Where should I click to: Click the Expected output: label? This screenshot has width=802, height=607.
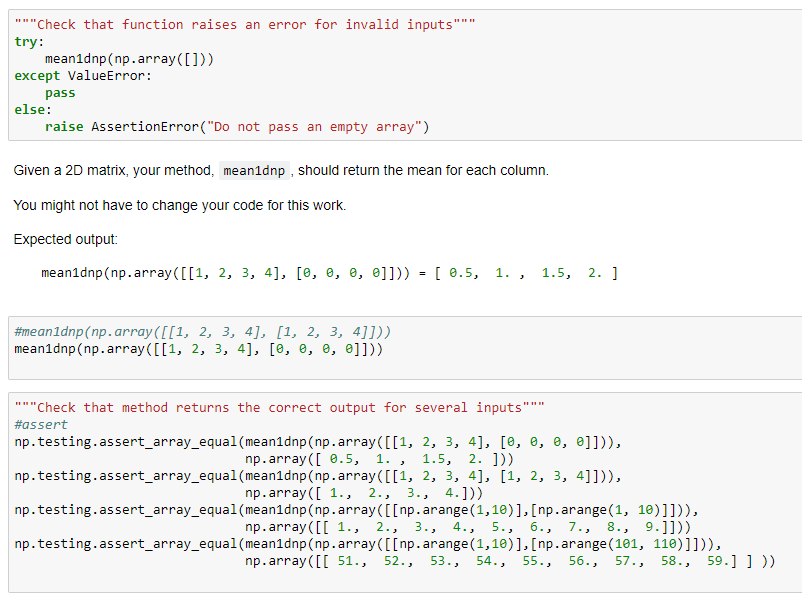pos(55,239)
